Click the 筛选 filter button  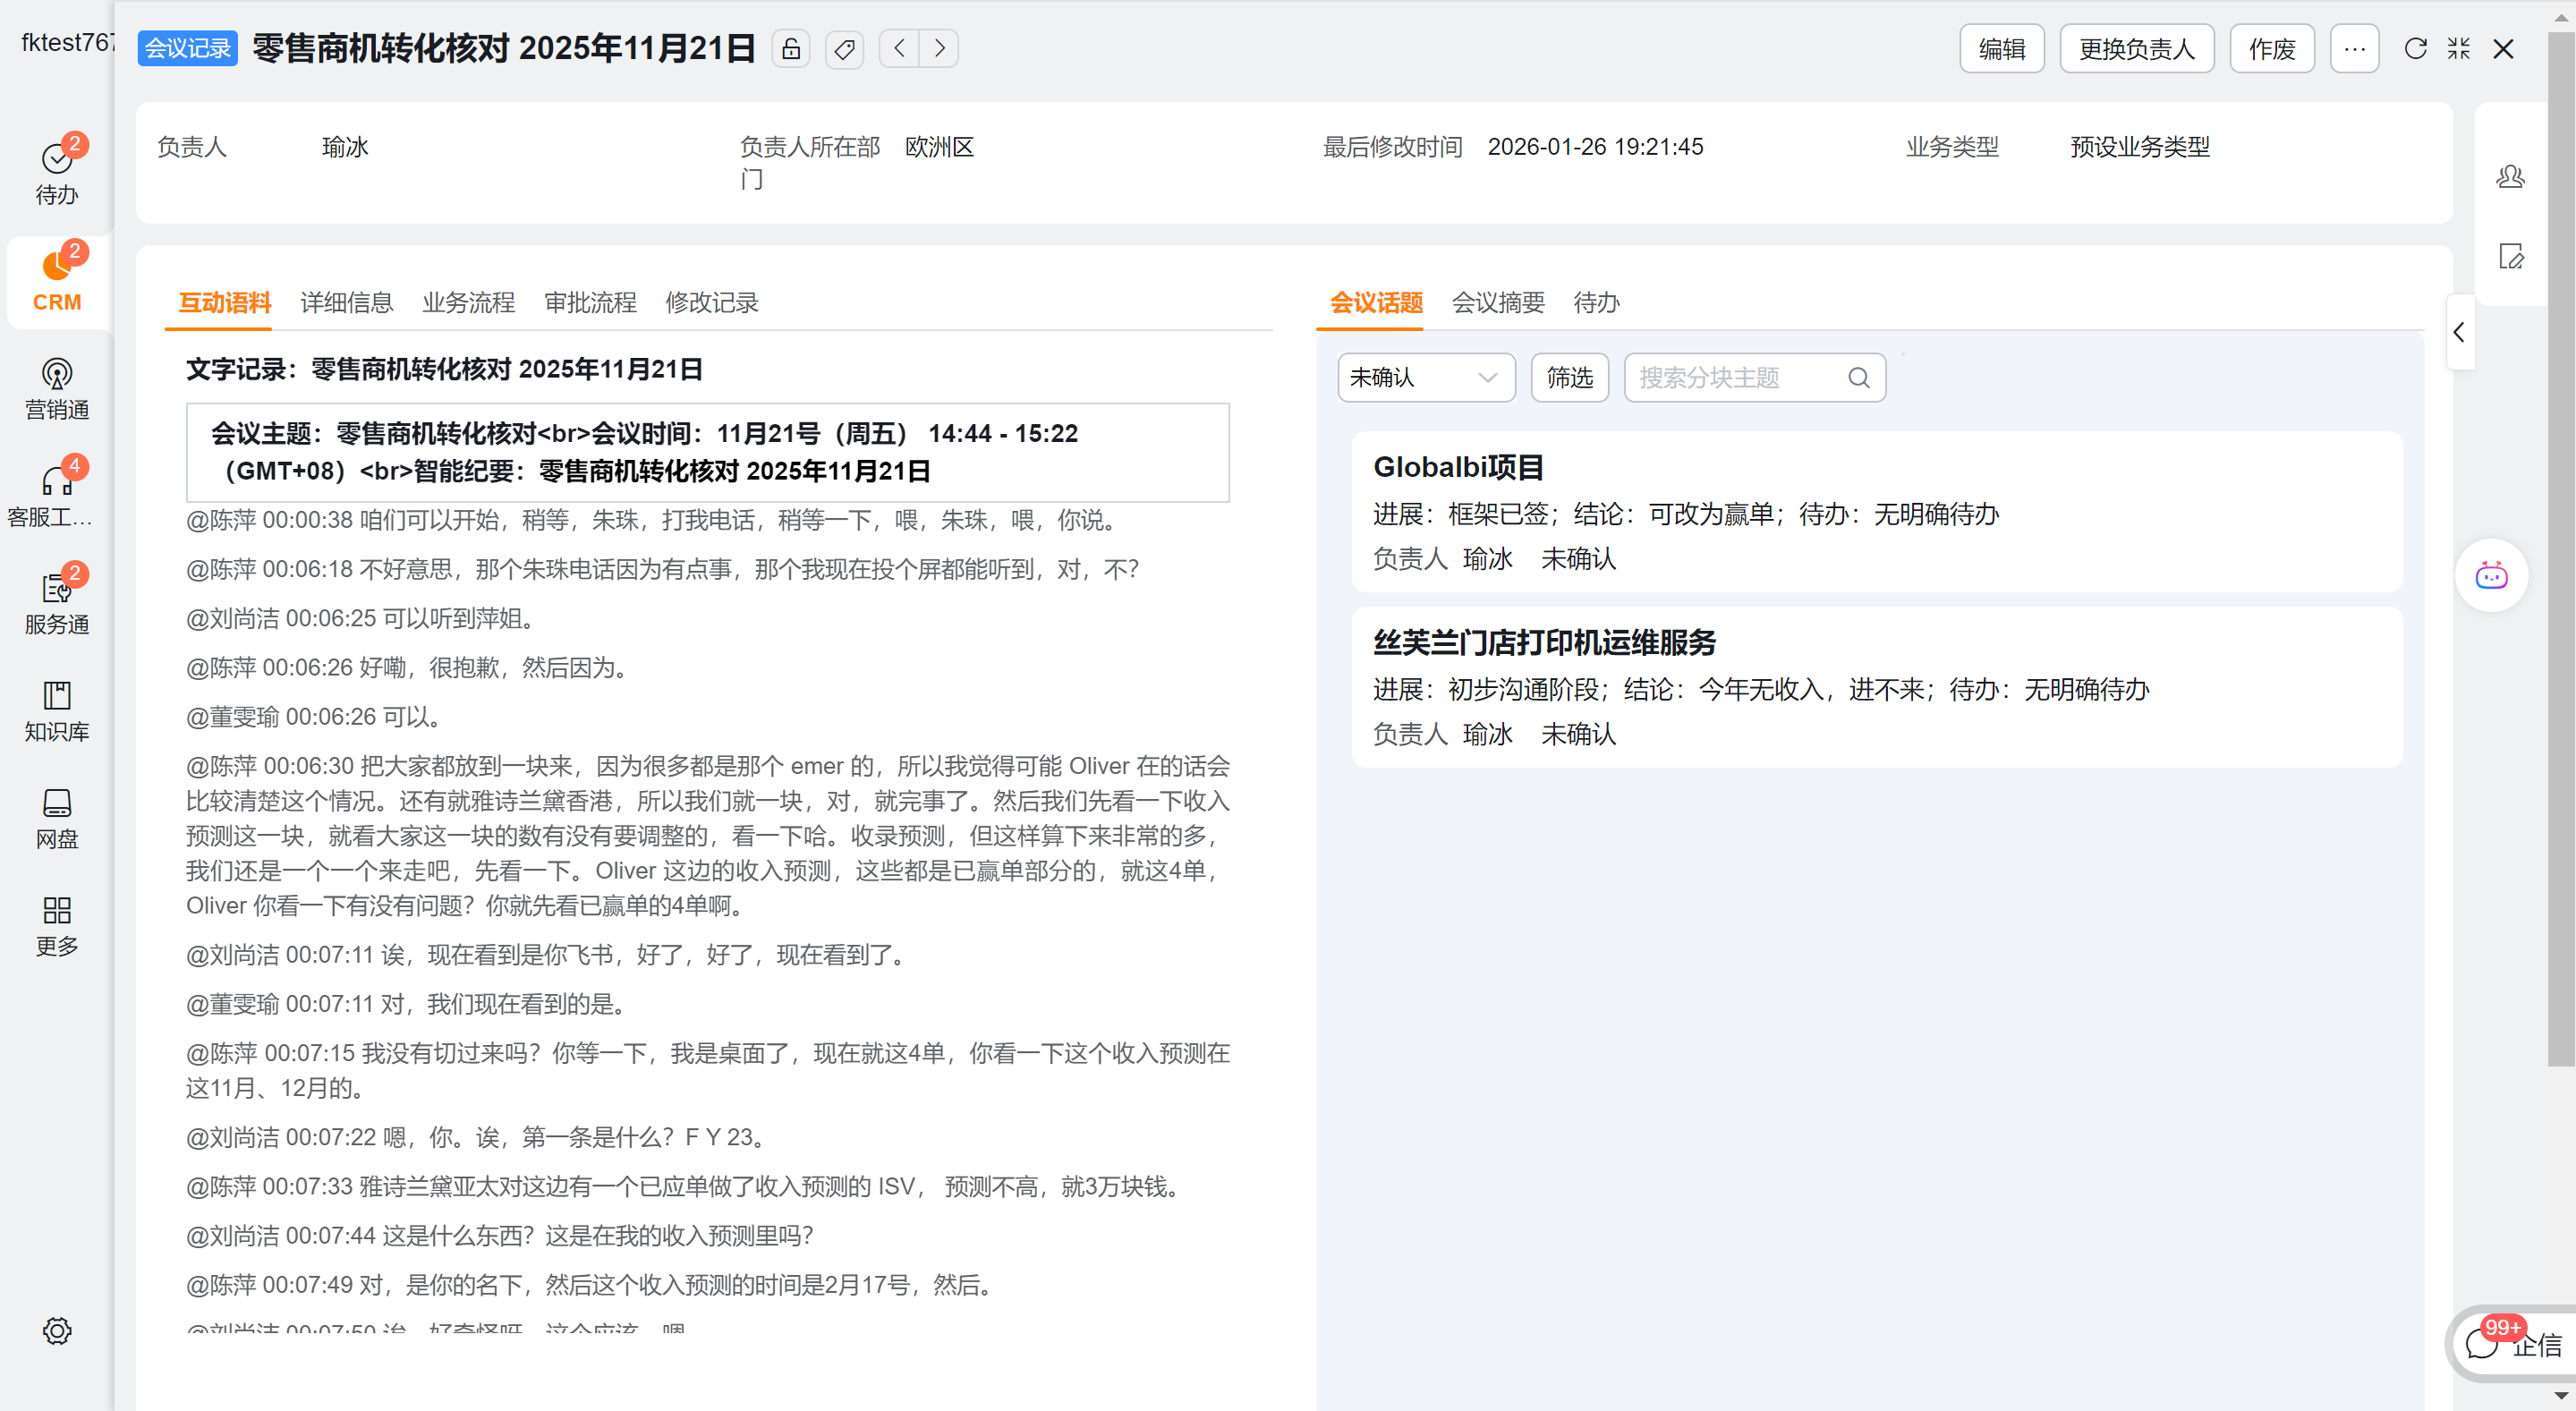click(1569, 377)
